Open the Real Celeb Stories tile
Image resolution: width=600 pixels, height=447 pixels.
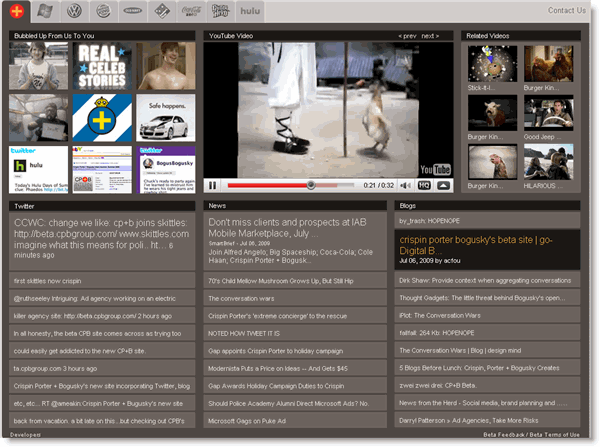point(102,66)
